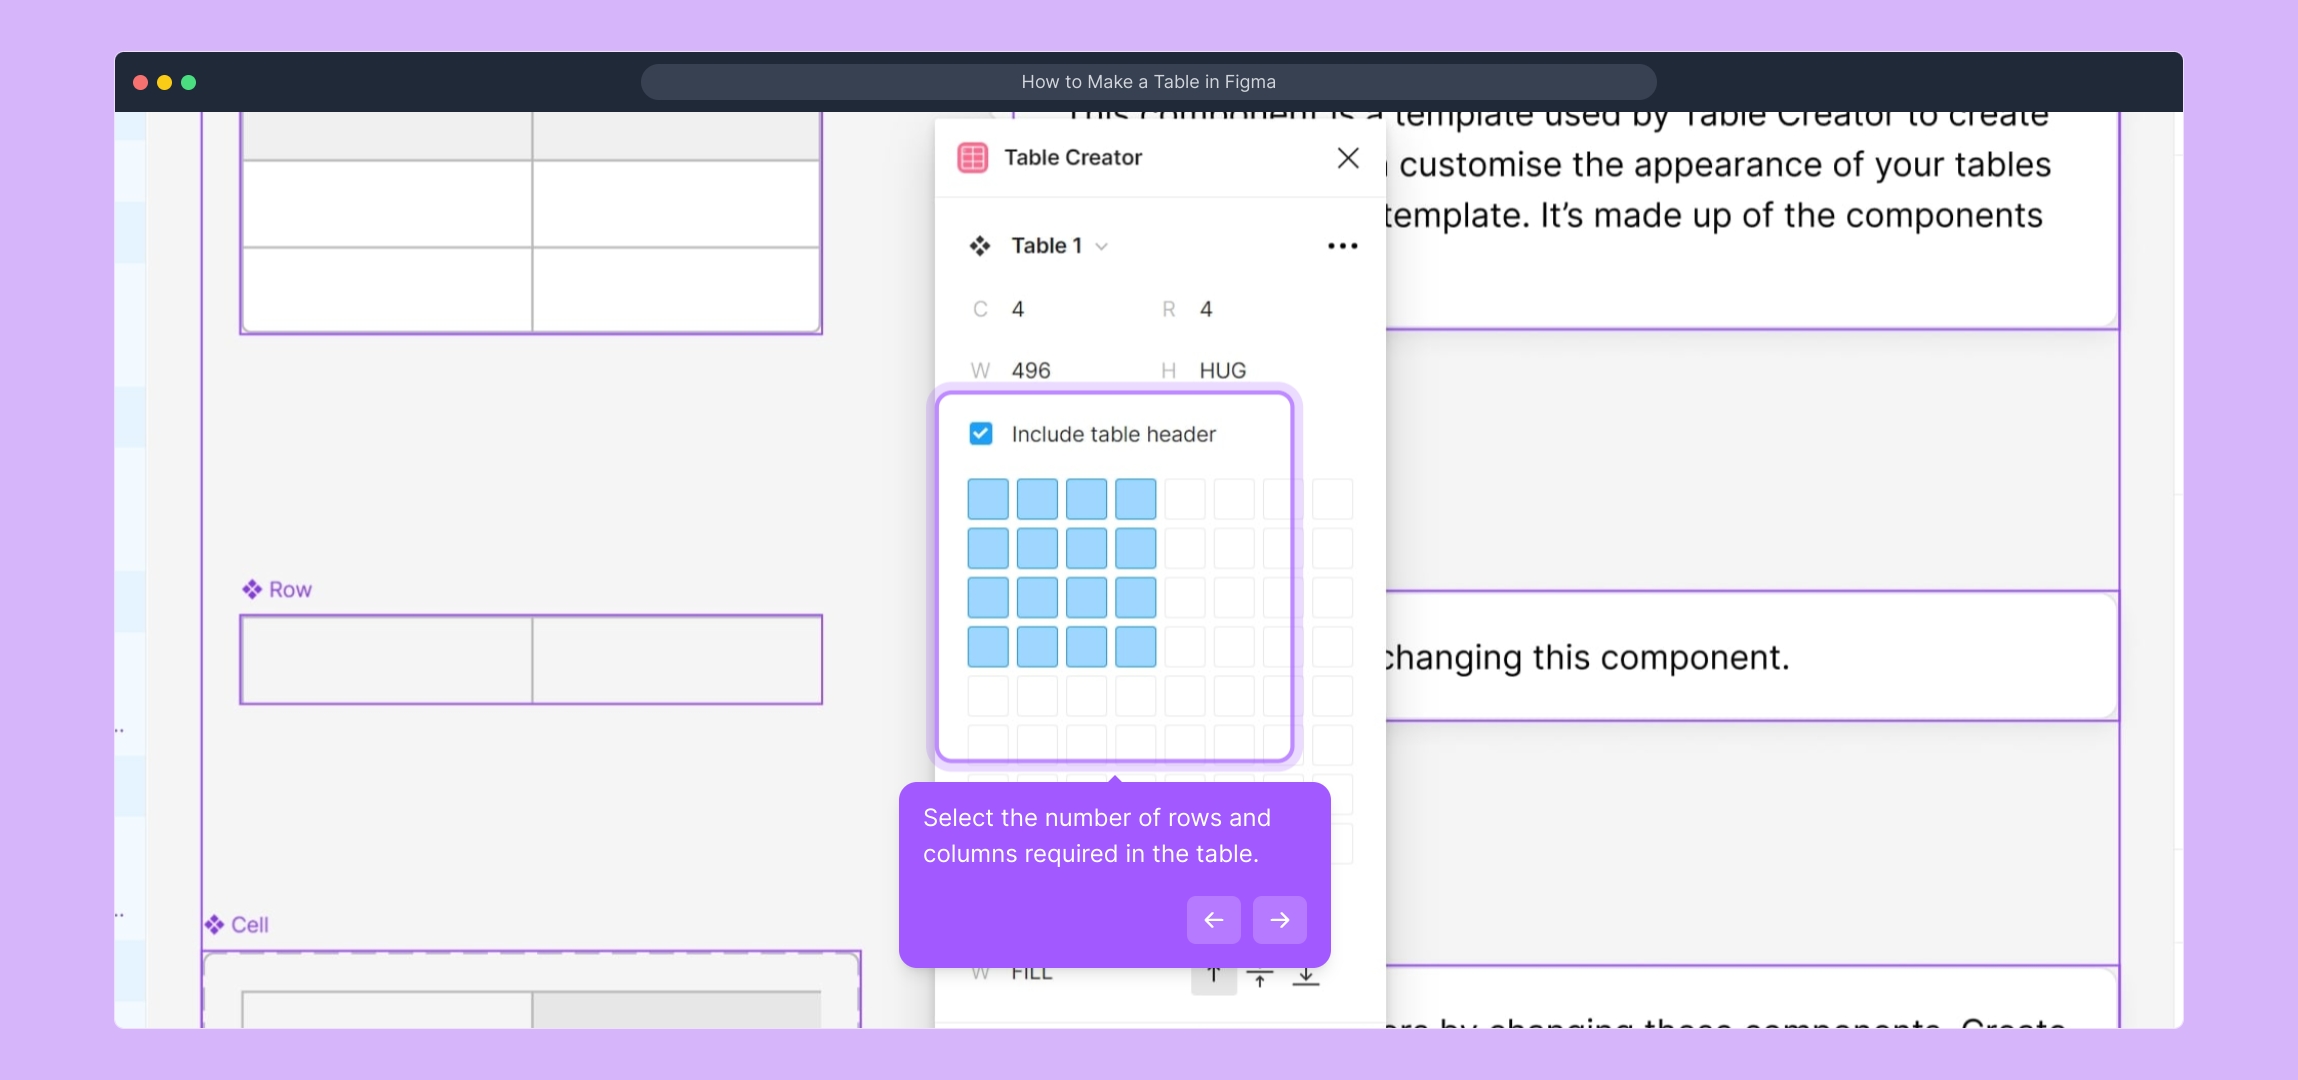Click the width field showing 496
Viewport: 2298px width, 1080px height.
1030,371
